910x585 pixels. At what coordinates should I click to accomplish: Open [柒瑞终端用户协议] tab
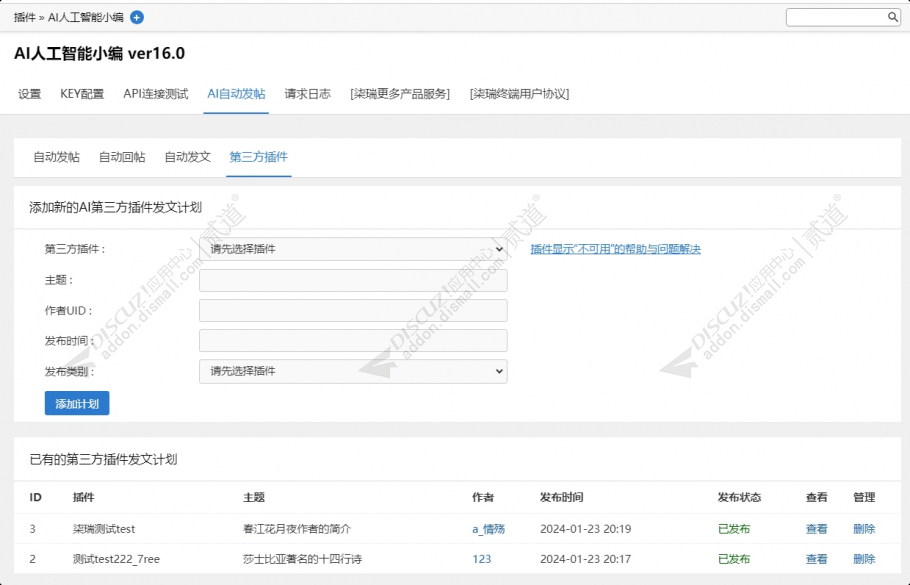(519, 94)
